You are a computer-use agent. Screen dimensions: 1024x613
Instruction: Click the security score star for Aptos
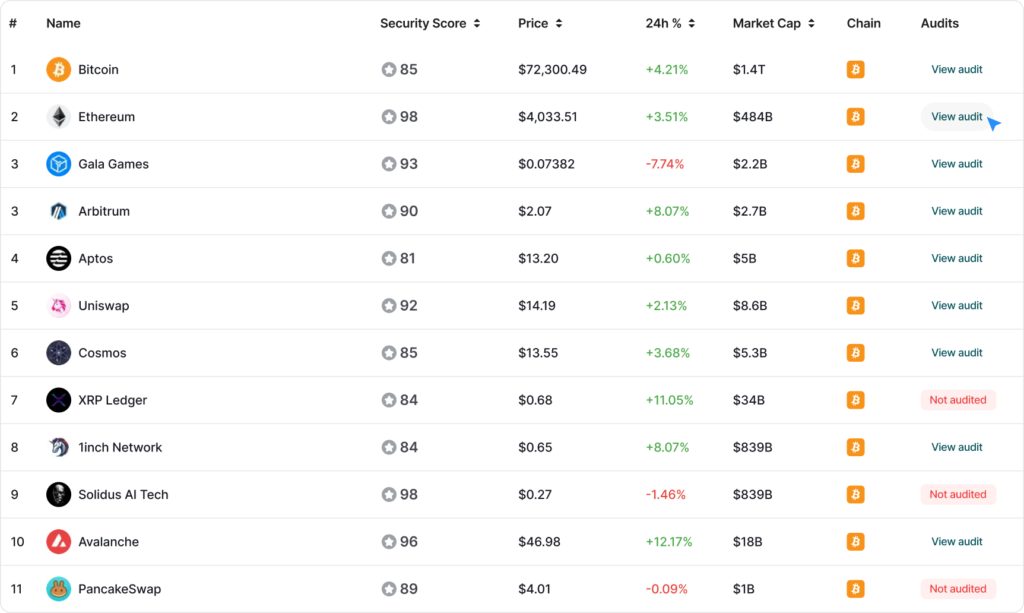(x=388, y=259)
